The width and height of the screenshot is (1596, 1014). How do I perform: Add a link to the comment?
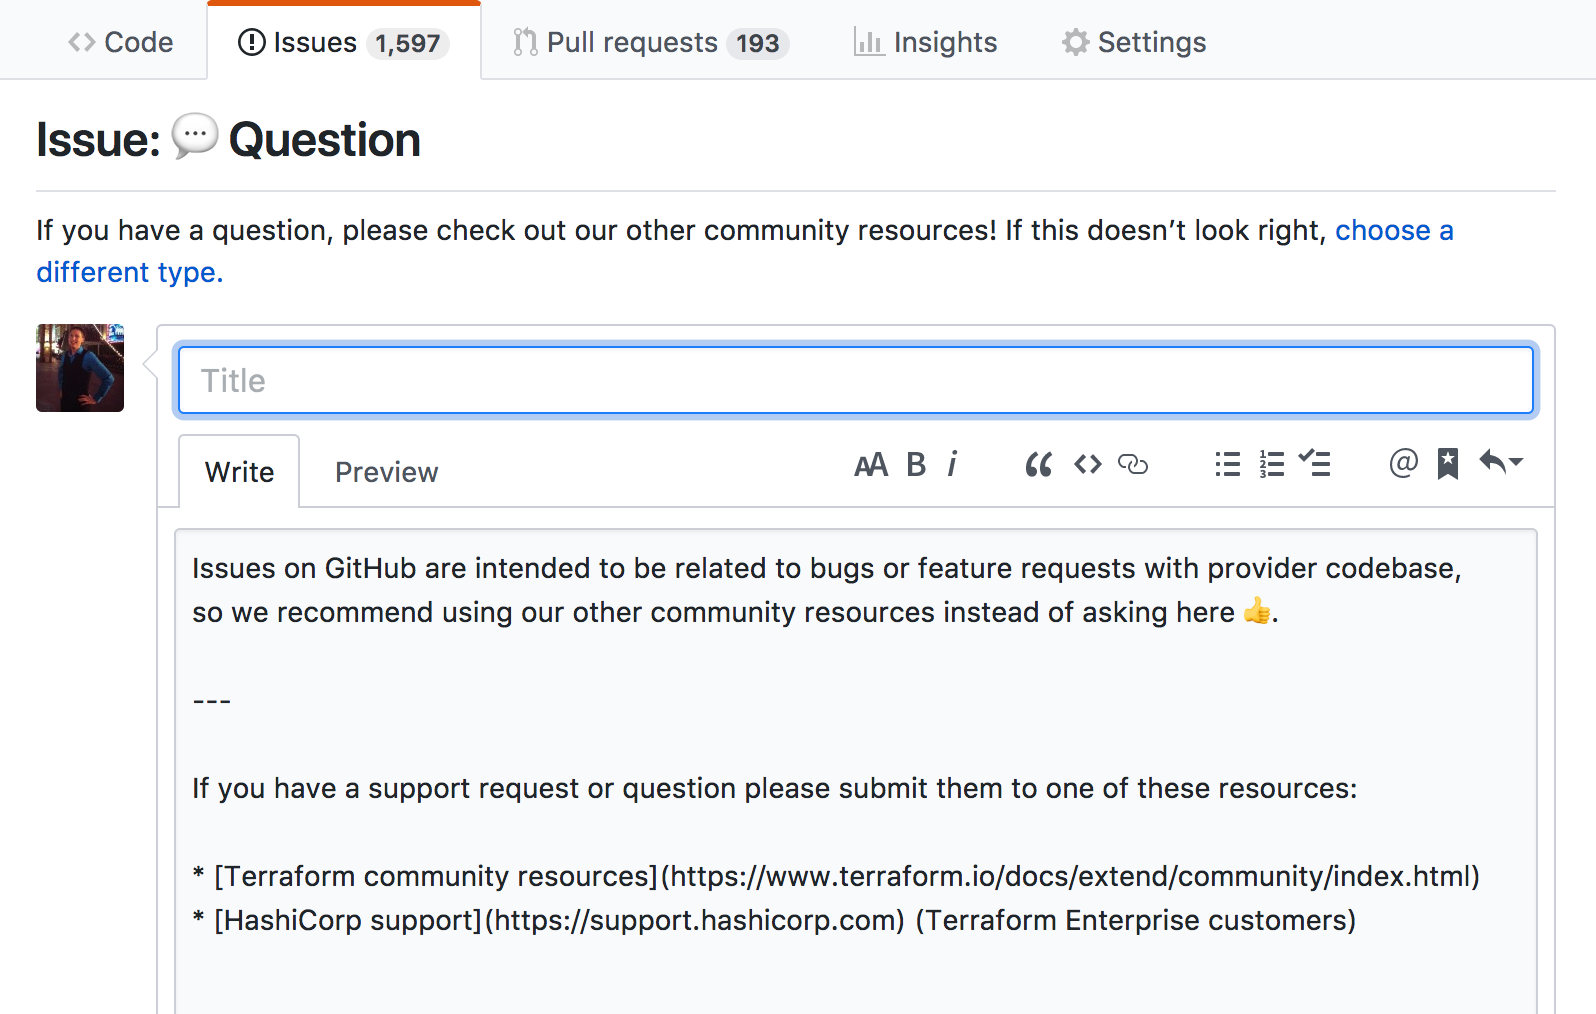[1133, 465]
